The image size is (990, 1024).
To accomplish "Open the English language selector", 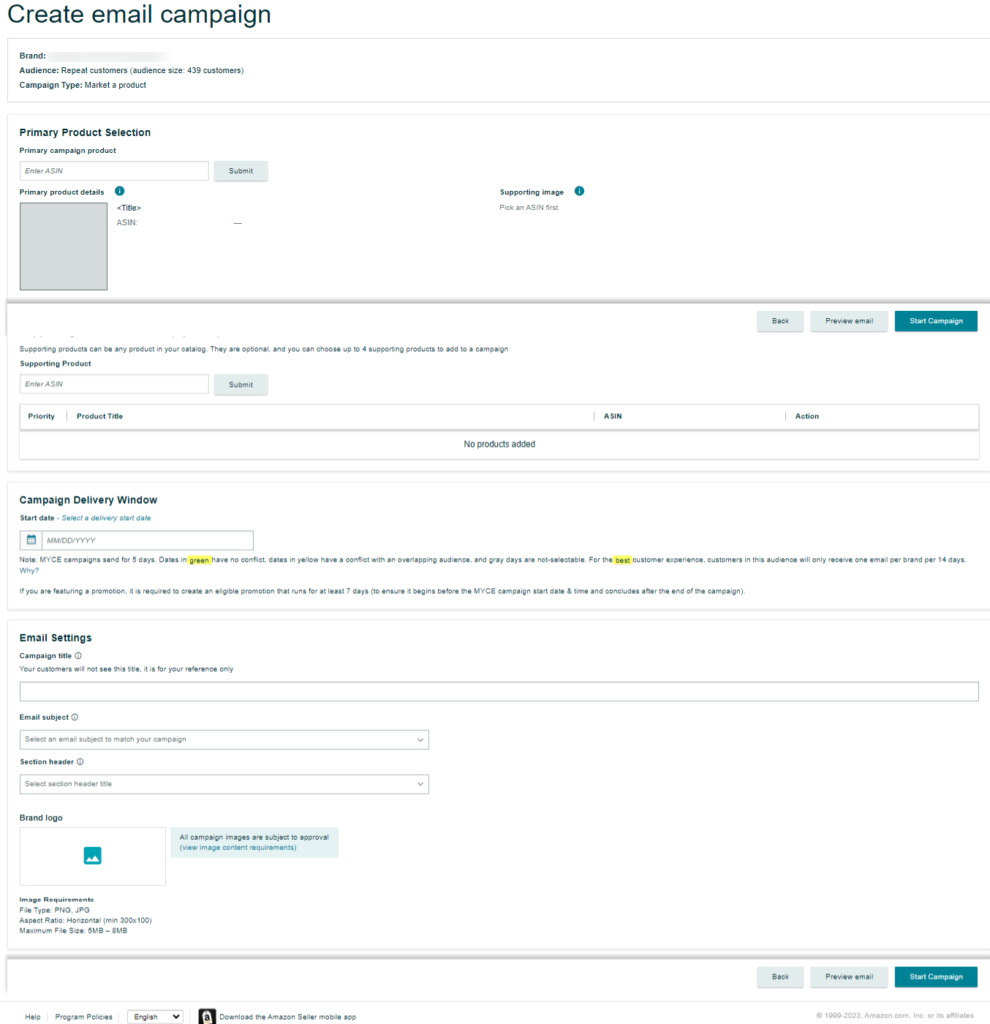I will click(x=155, y=1016).
